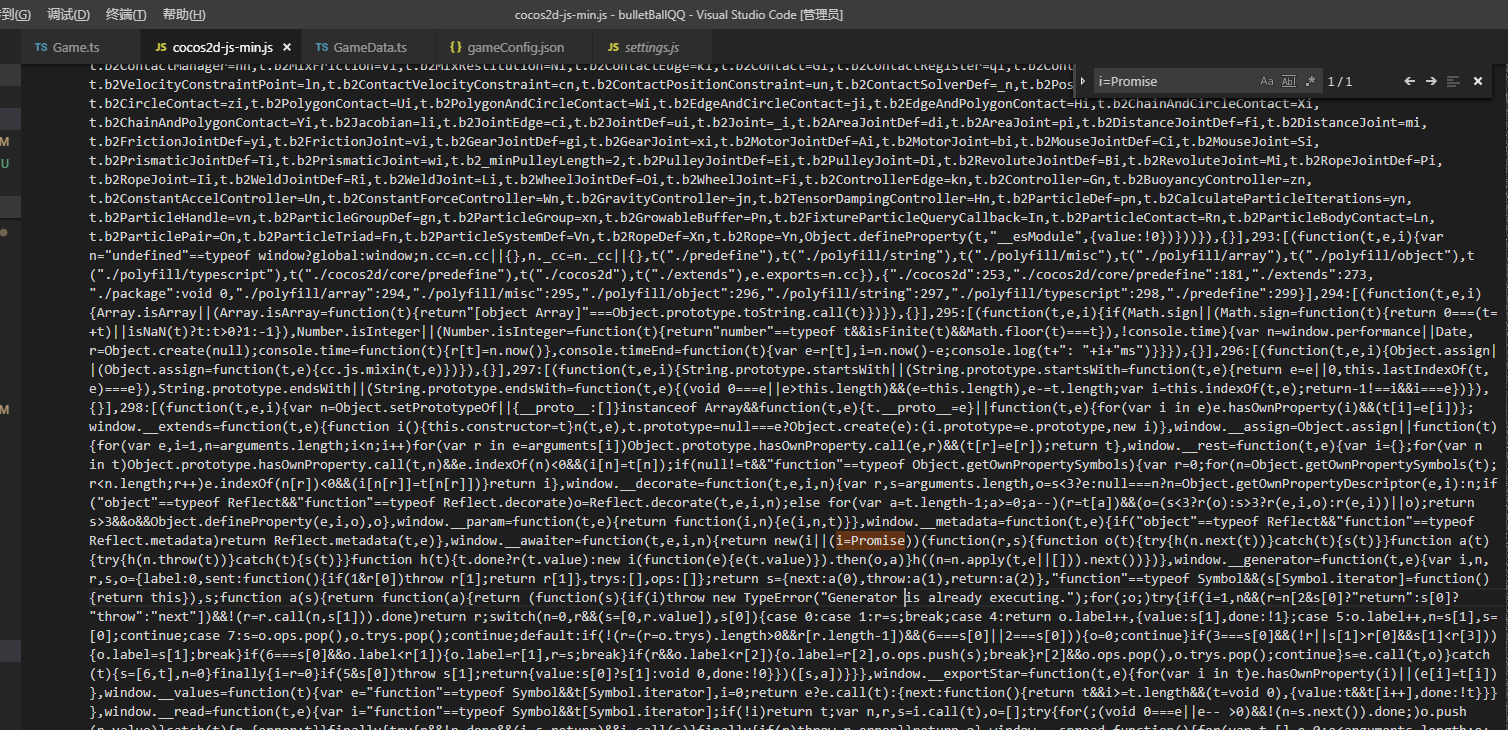Image resolution: width=1508 pixels, height=730 pixels.
Task: Click "window.__metadata" in the code
Action: tap(935, 520)
